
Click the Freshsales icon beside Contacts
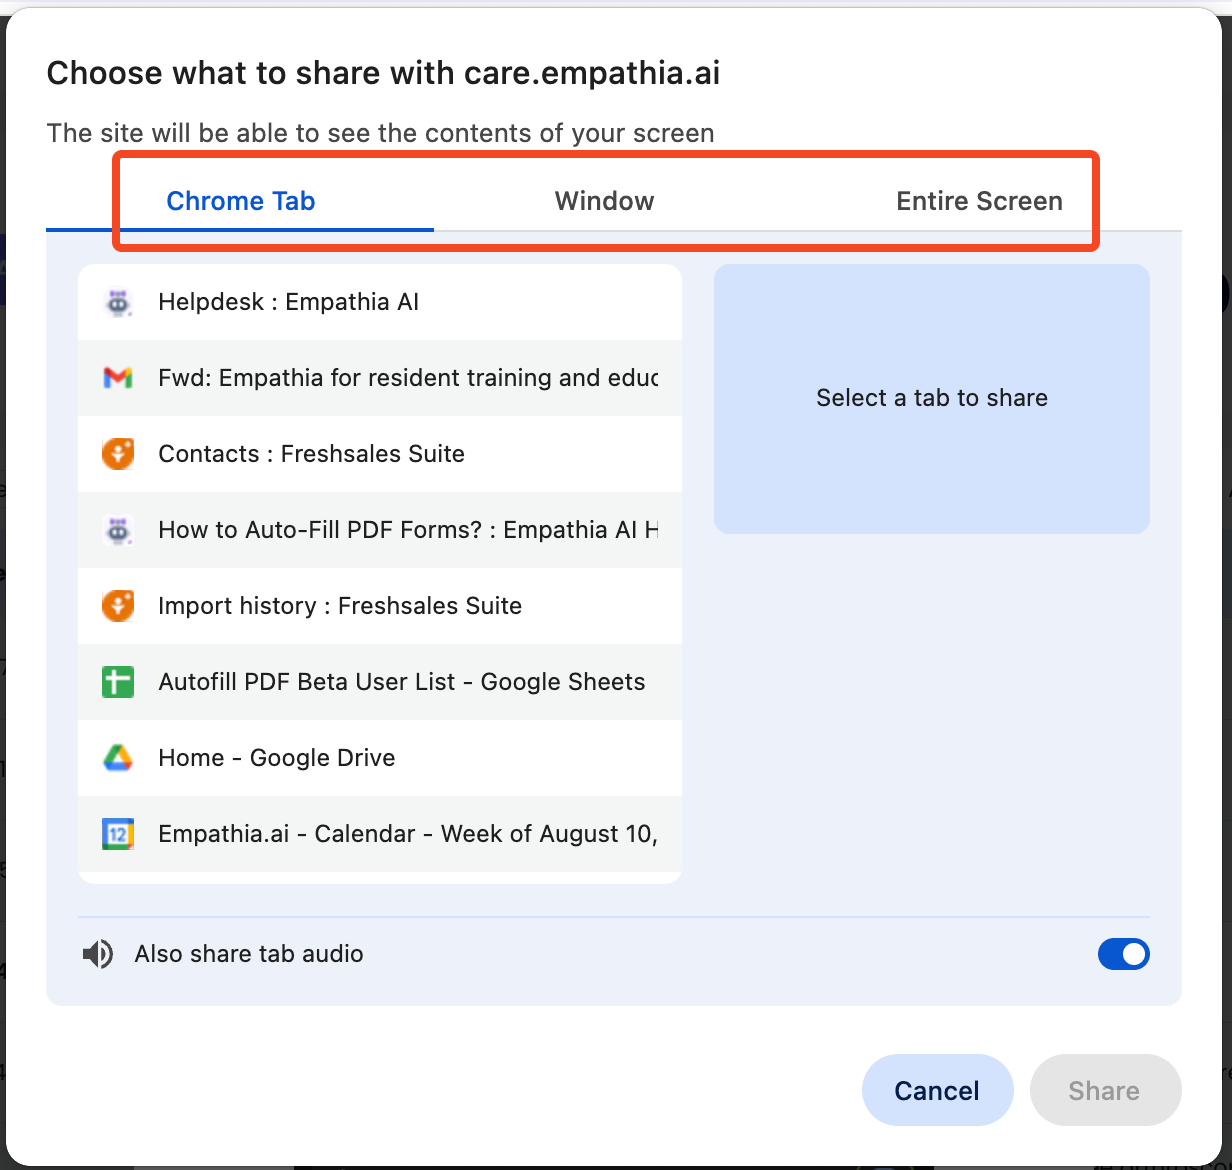(x=118, y=454)
